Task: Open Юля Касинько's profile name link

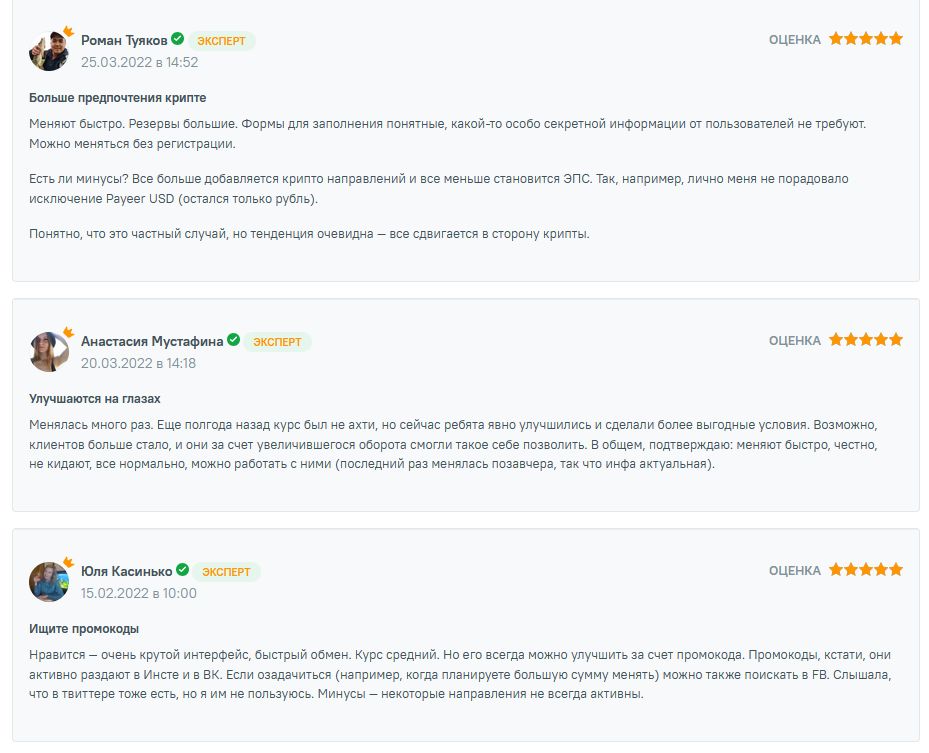Action: coord(126,571)
